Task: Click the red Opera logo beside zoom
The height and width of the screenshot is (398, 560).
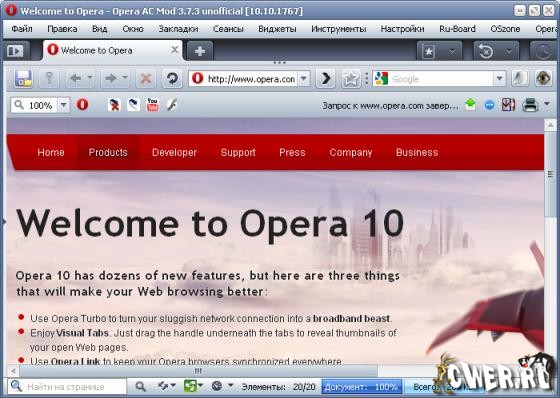Action: pos(82,105)
